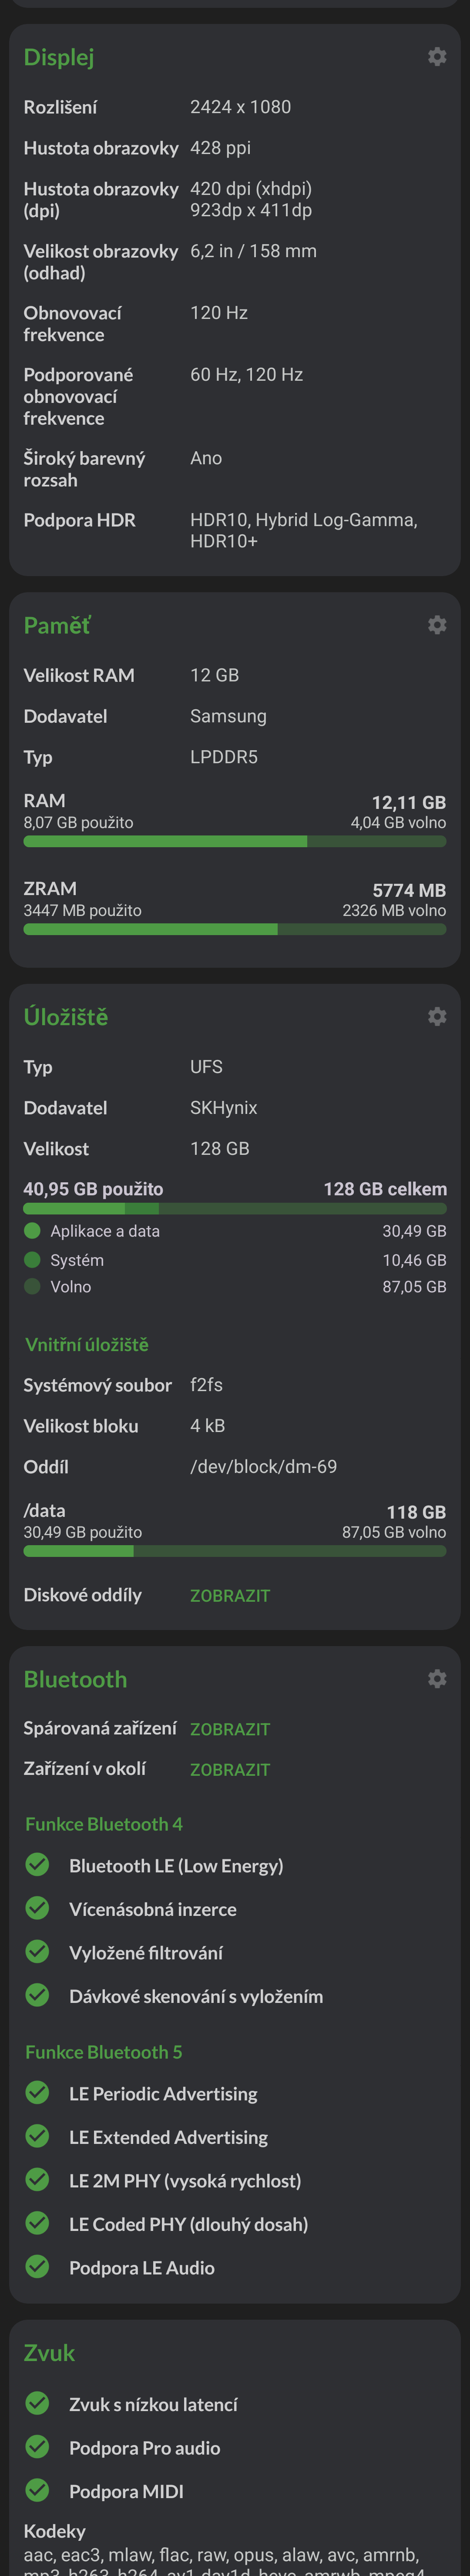Open Bluetooth section settings gear

point(437,1679)
